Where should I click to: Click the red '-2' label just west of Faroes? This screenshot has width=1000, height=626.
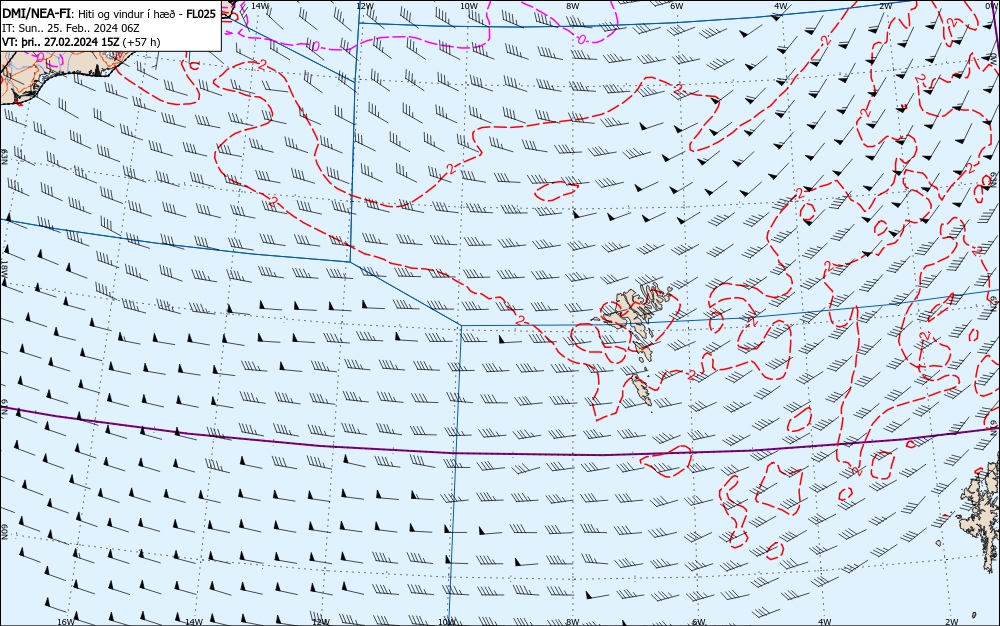pos(521,319)
